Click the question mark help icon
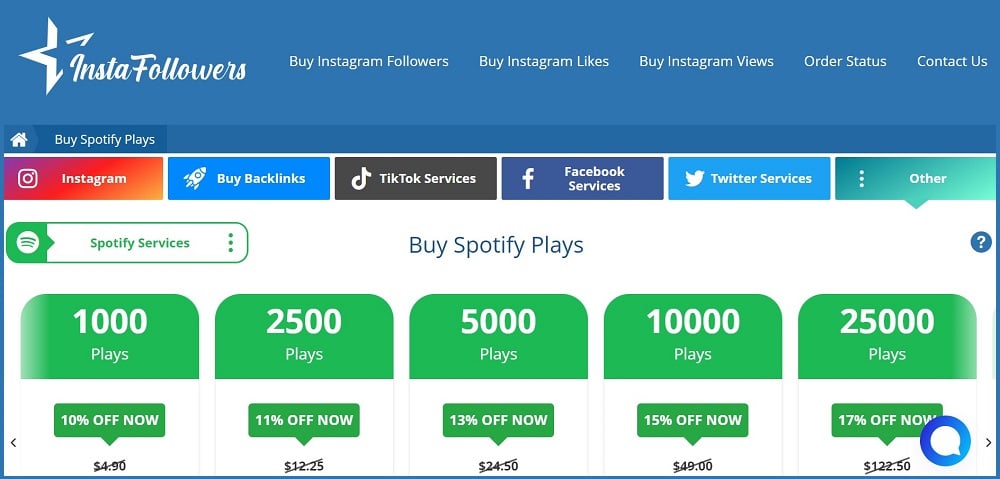 [981, 242]
